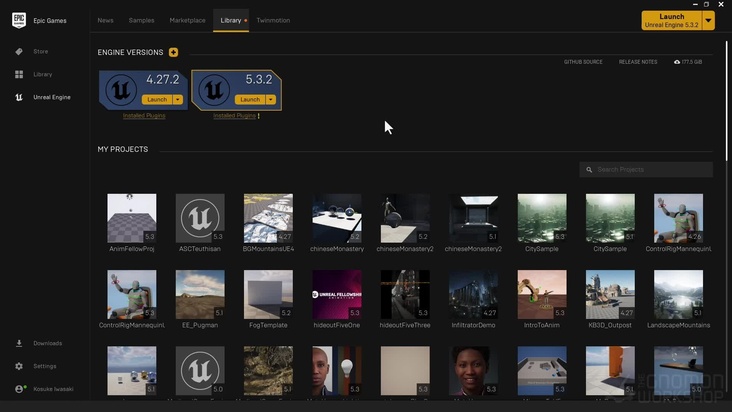The height and width of the screenshot is (412, 732).
Task: Switch to the News tab
Action: (x=106, y=21)
